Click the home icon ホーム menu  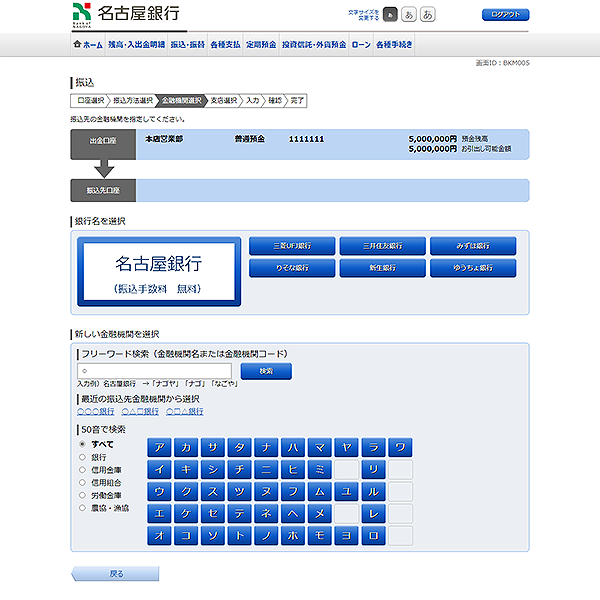coord(88,45)
